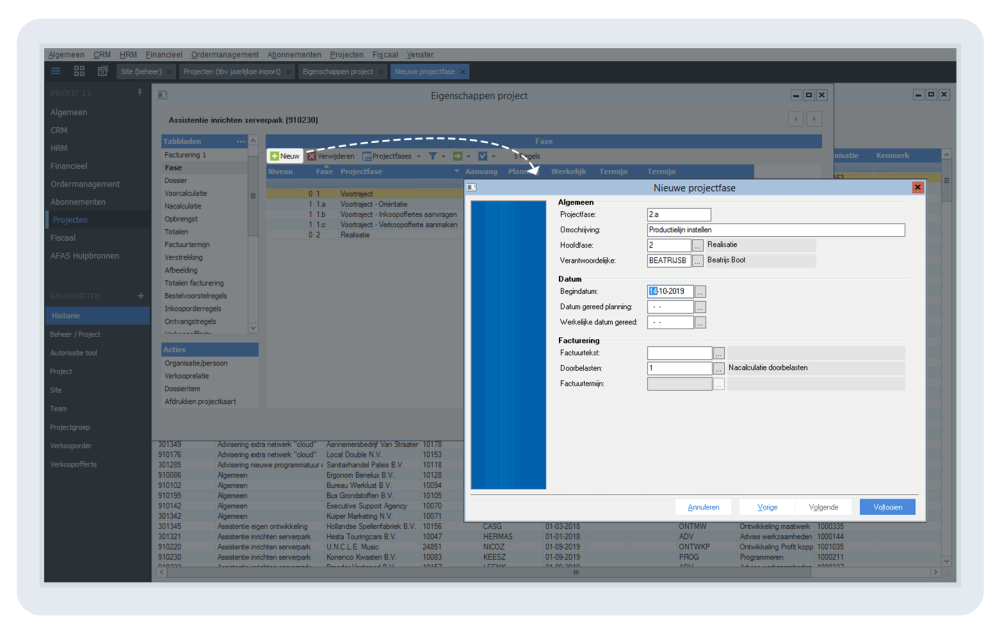Select Voorcalculatie in the Tabbladen list
The image size is (1000, 641).
pyautogui.click(x=186, y=193)
